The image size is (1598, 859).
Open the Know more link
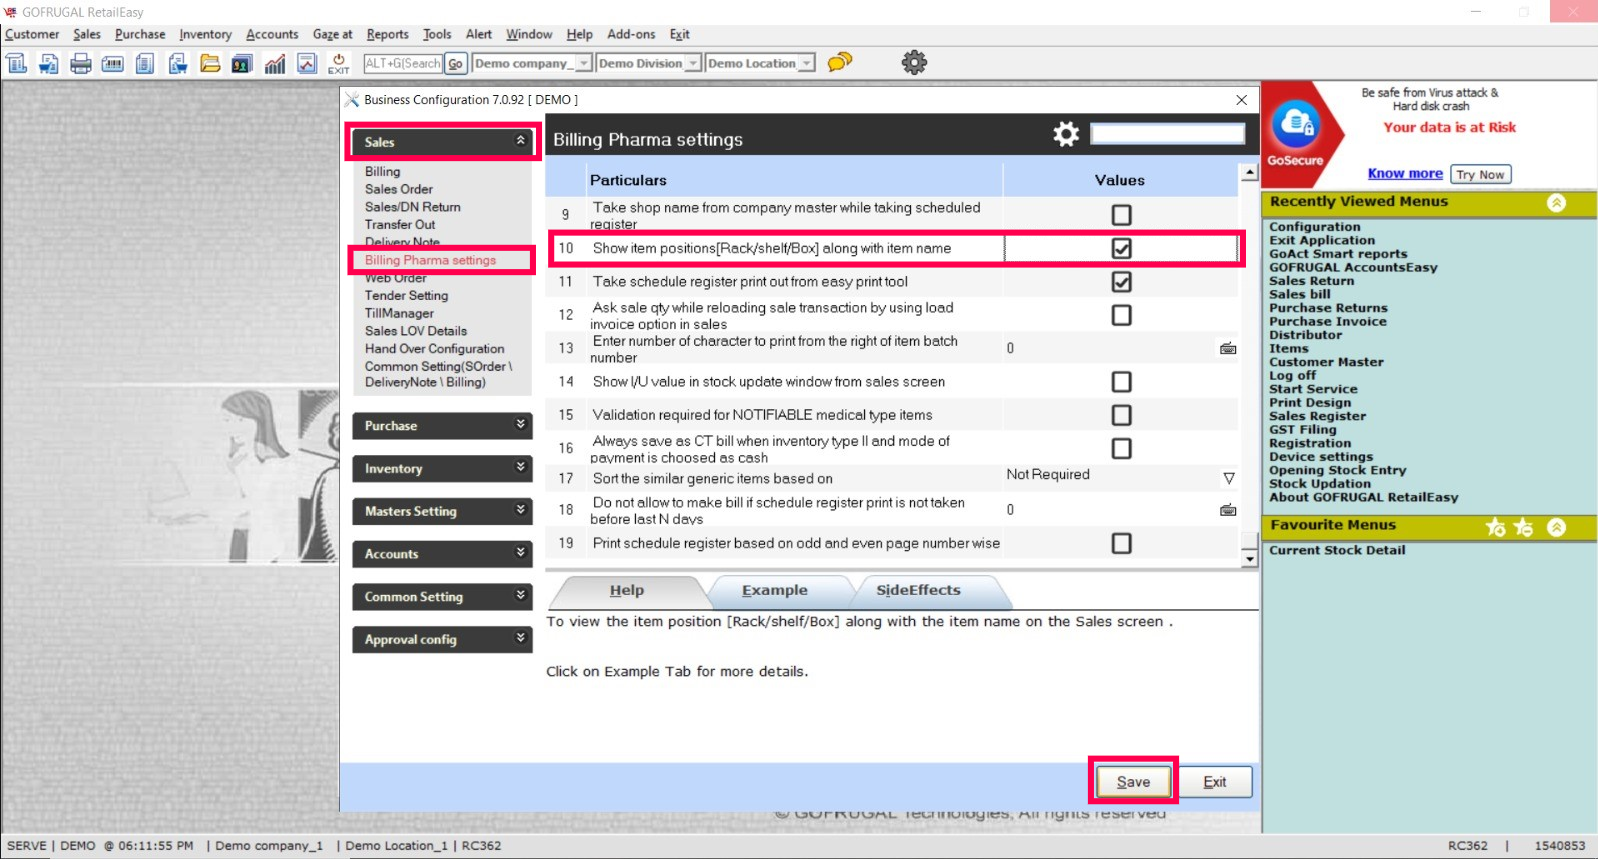[1405, 173]
